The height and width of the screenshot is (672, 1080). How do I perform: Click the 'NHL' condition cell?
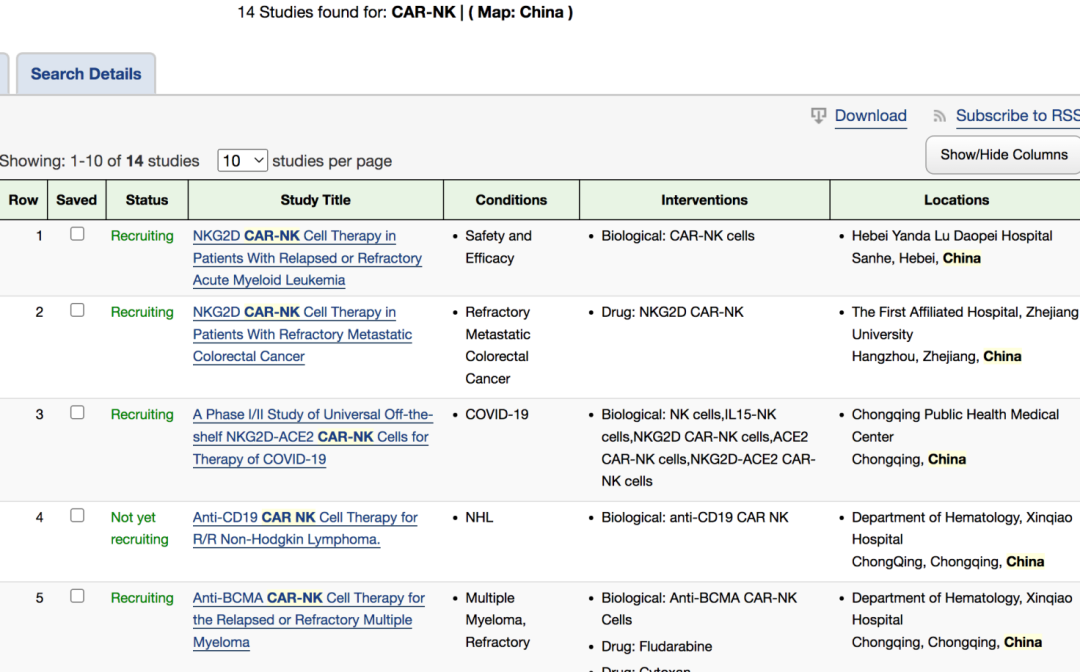tap(479, 517)
